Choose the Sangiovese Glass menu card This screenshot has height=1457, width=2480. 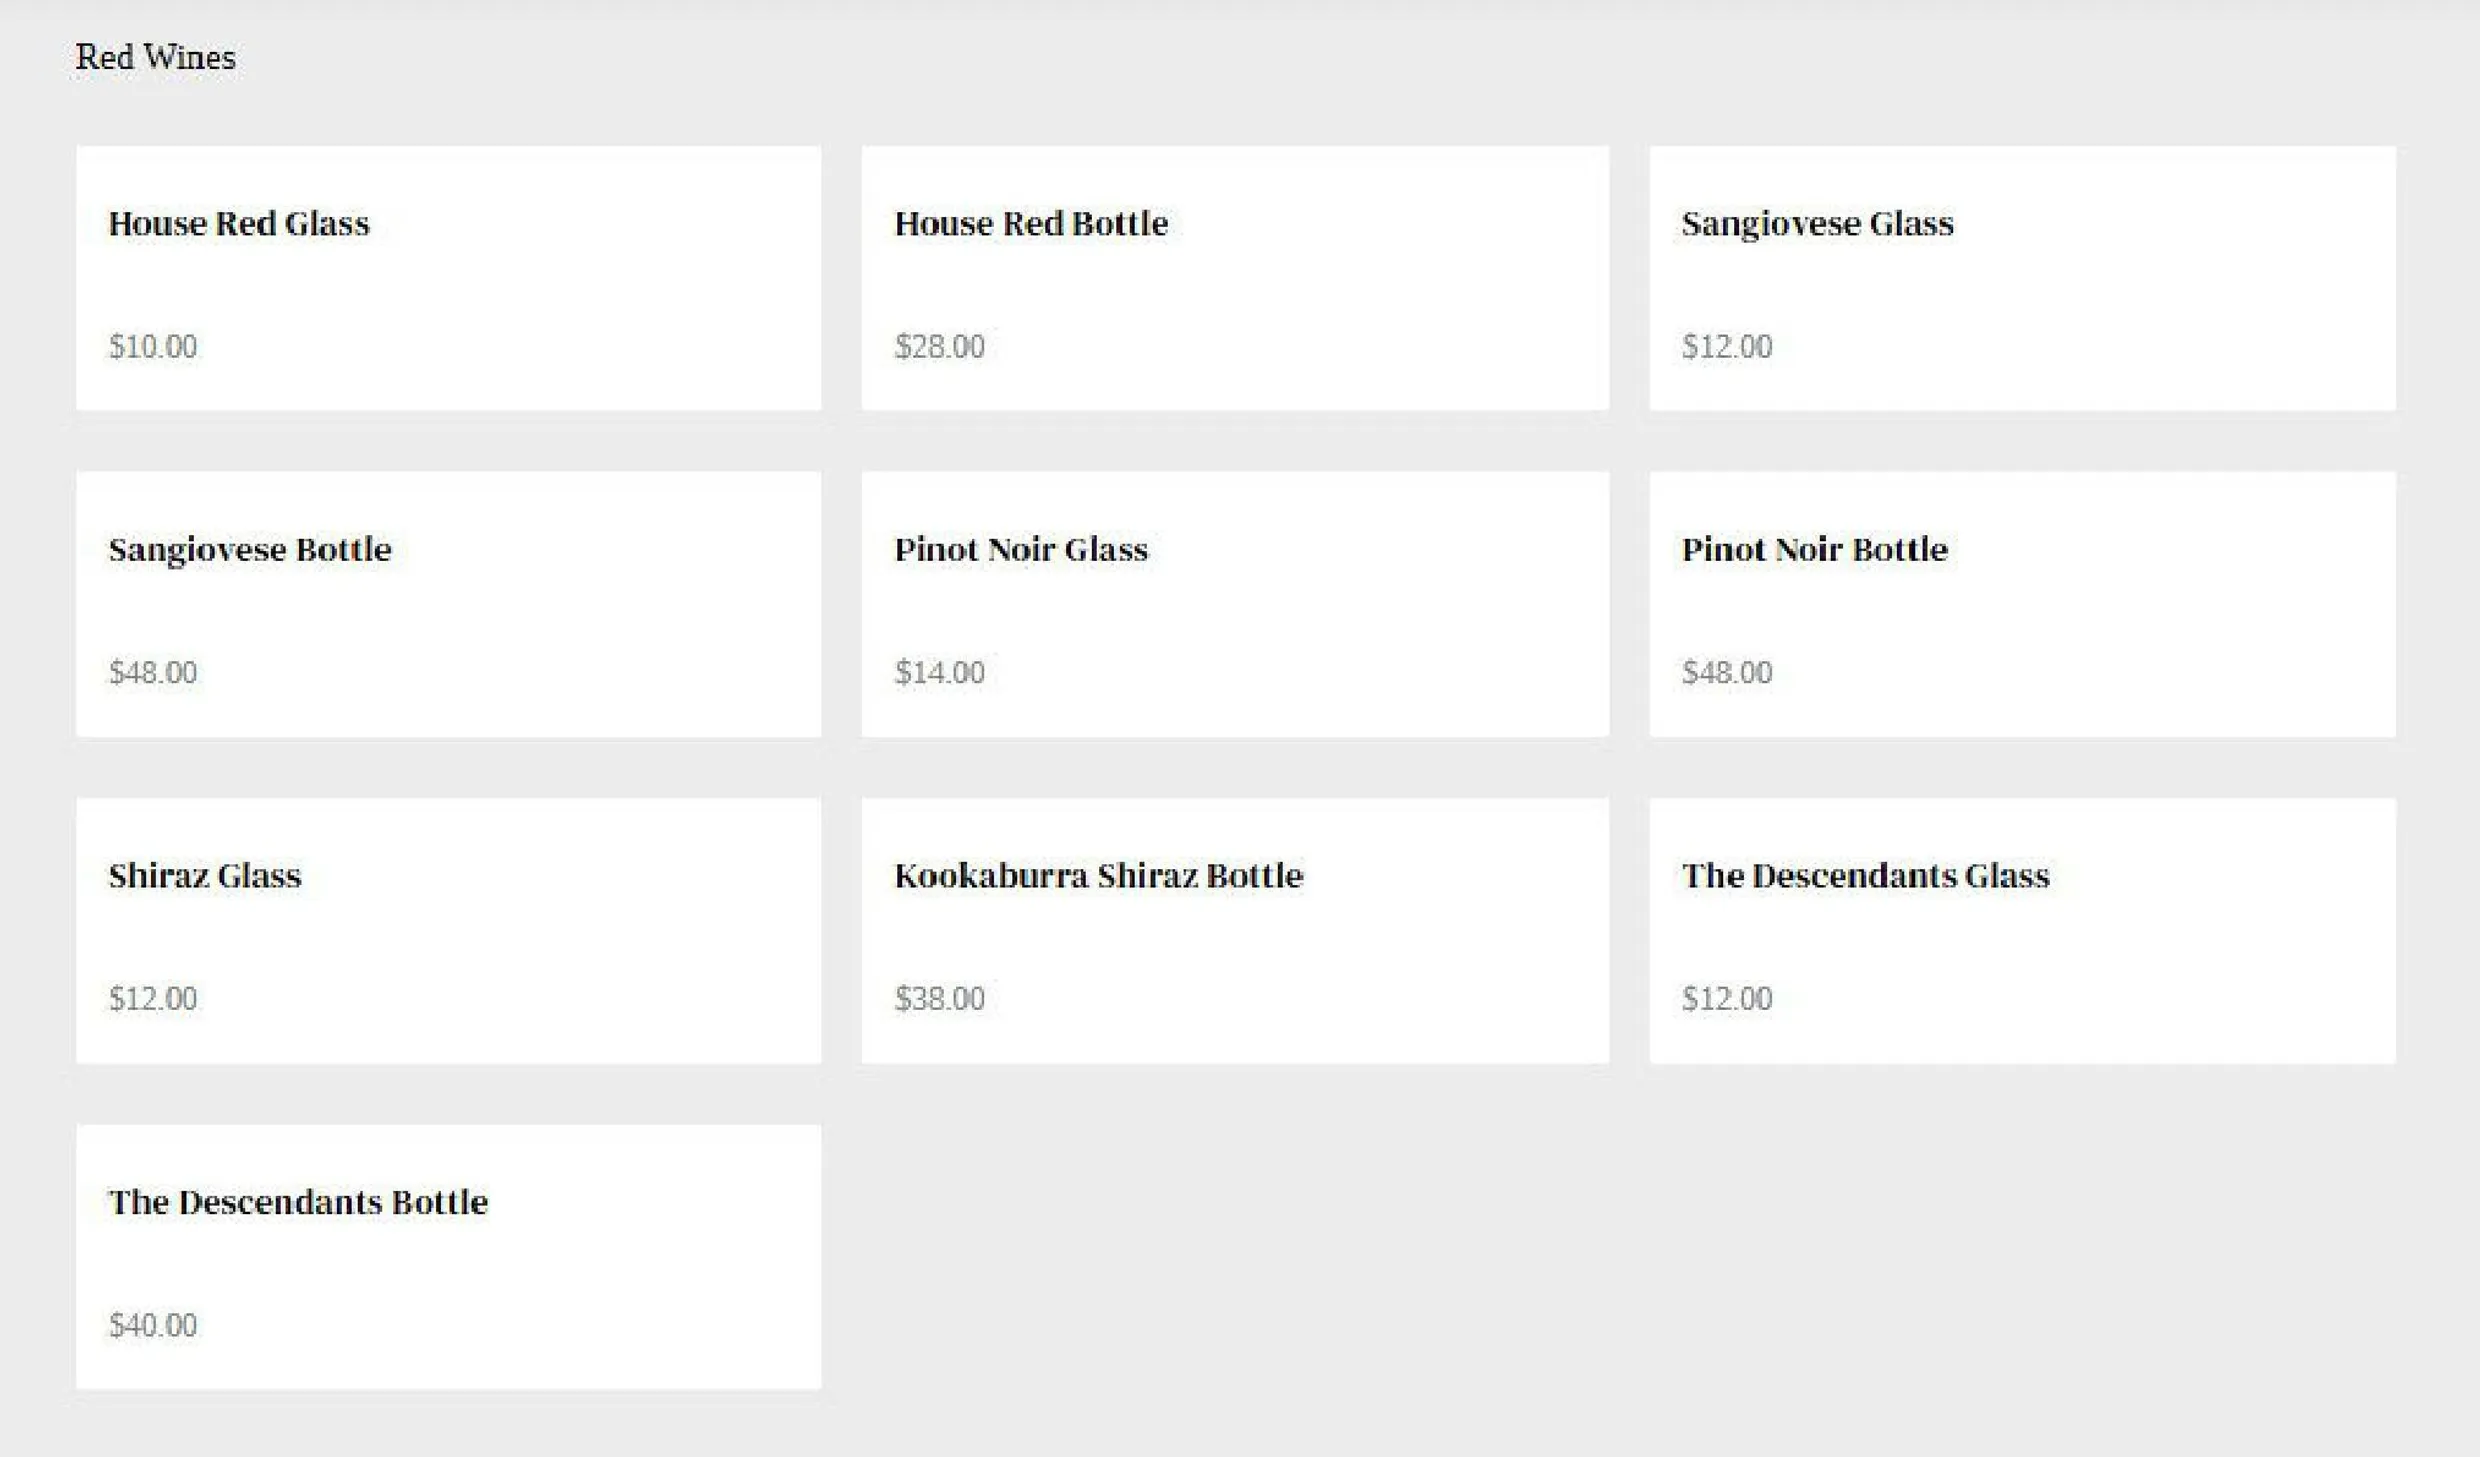click(x=2022, y=278)
